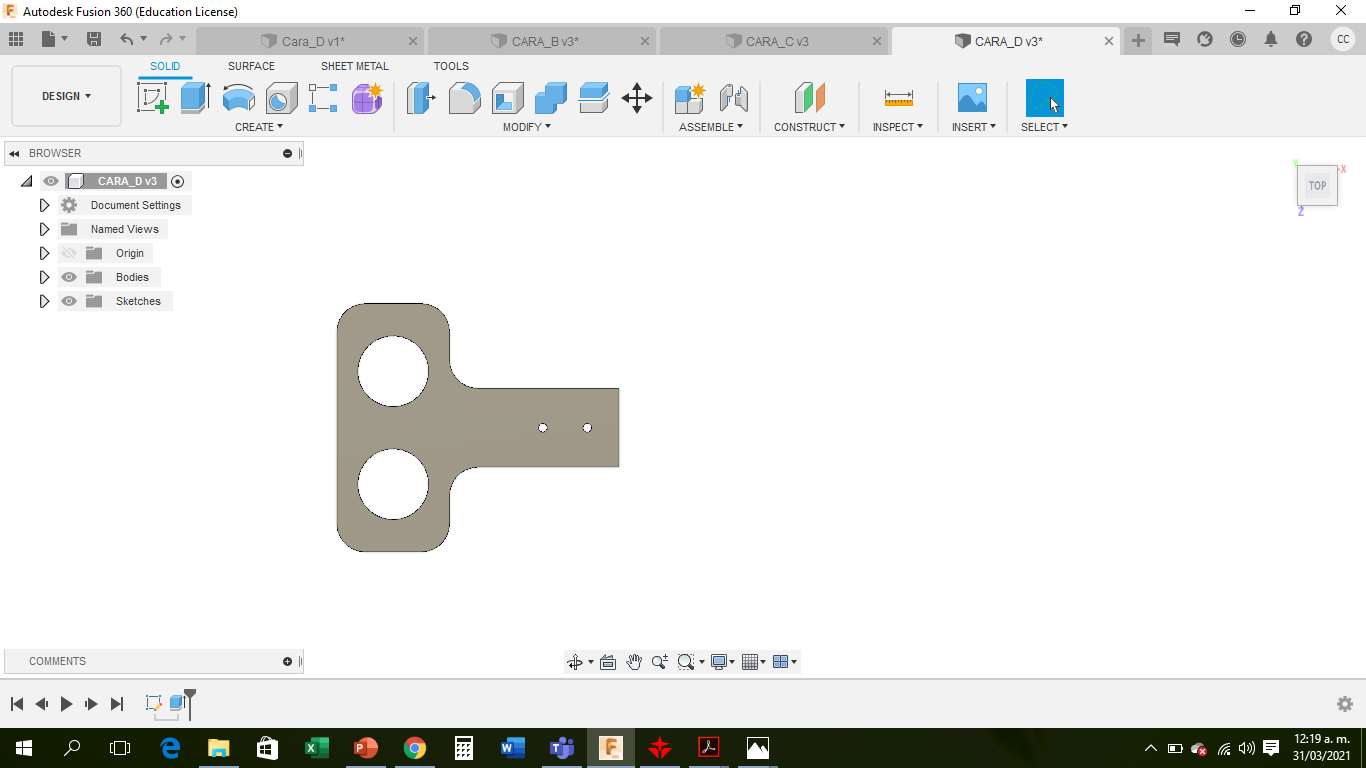
Task: Expand Bodies node
Action: (x=44, y=277)
